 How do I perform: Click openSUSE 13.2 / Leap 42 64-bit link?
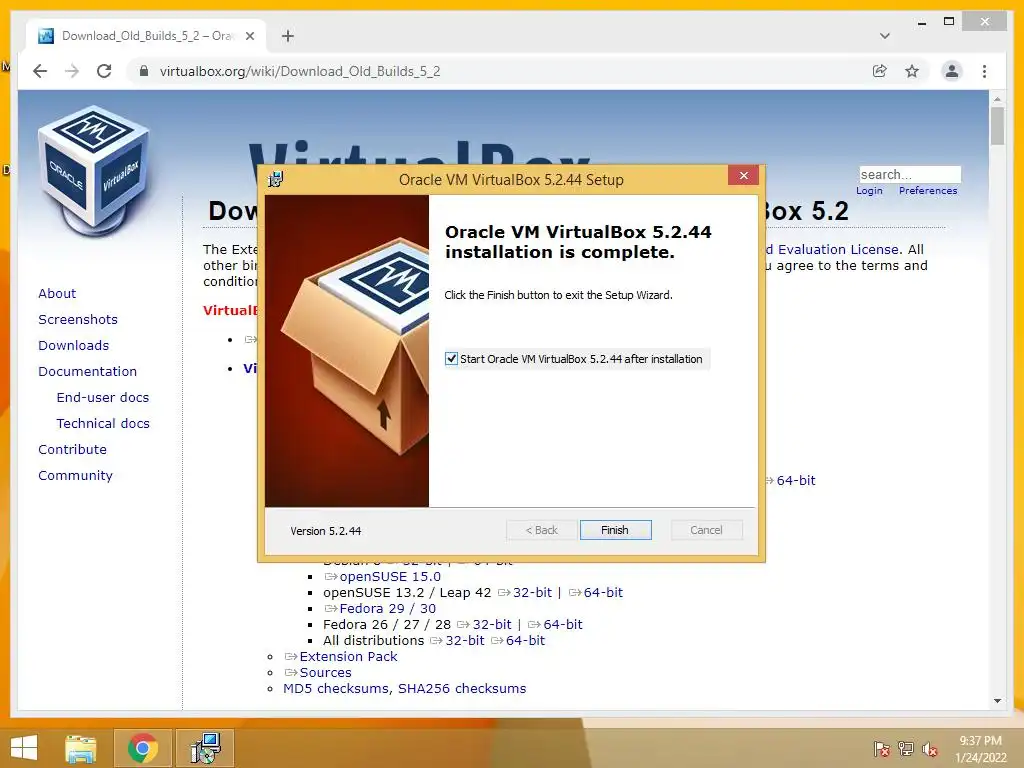(603, 592)
